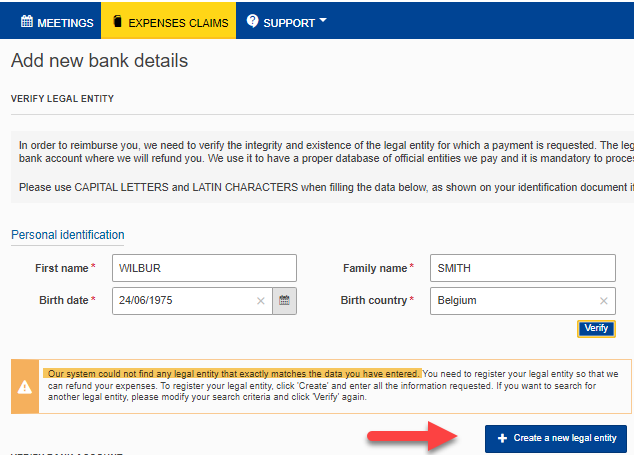Image resolution: width=634 pixels, height=455 pixels.
Task: Click the Support question mark icon
Action: click(252, 21)
